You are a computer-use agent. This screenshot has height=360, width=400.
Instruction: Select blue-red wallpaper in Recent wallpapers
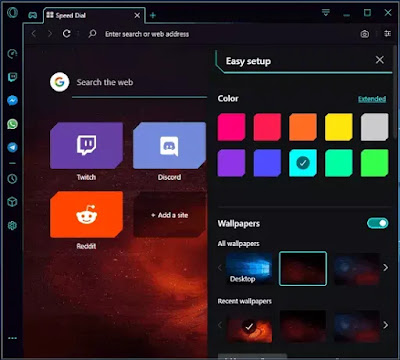pyautogui.click(x=357, y=327)
